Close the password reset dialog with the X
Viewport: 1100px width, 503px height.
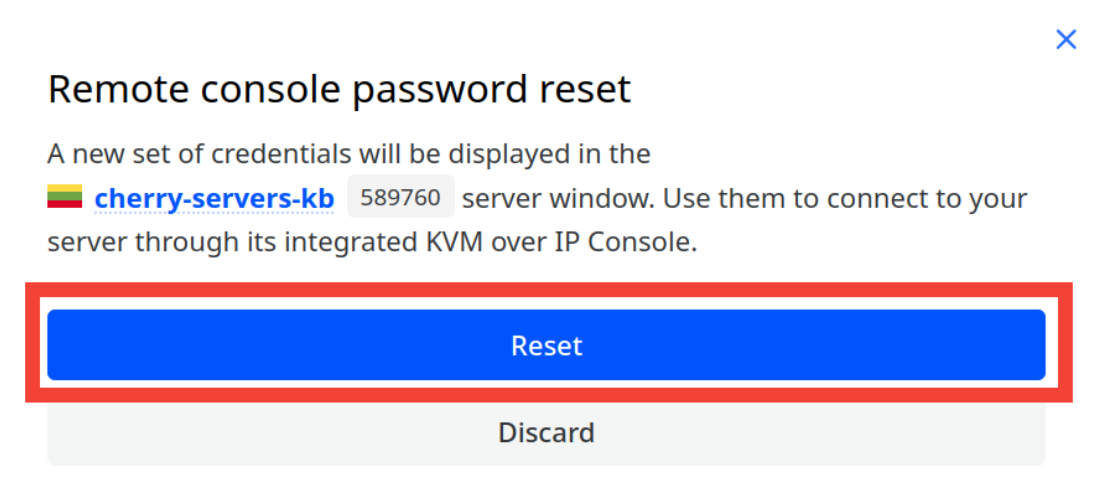(1066, 40)
